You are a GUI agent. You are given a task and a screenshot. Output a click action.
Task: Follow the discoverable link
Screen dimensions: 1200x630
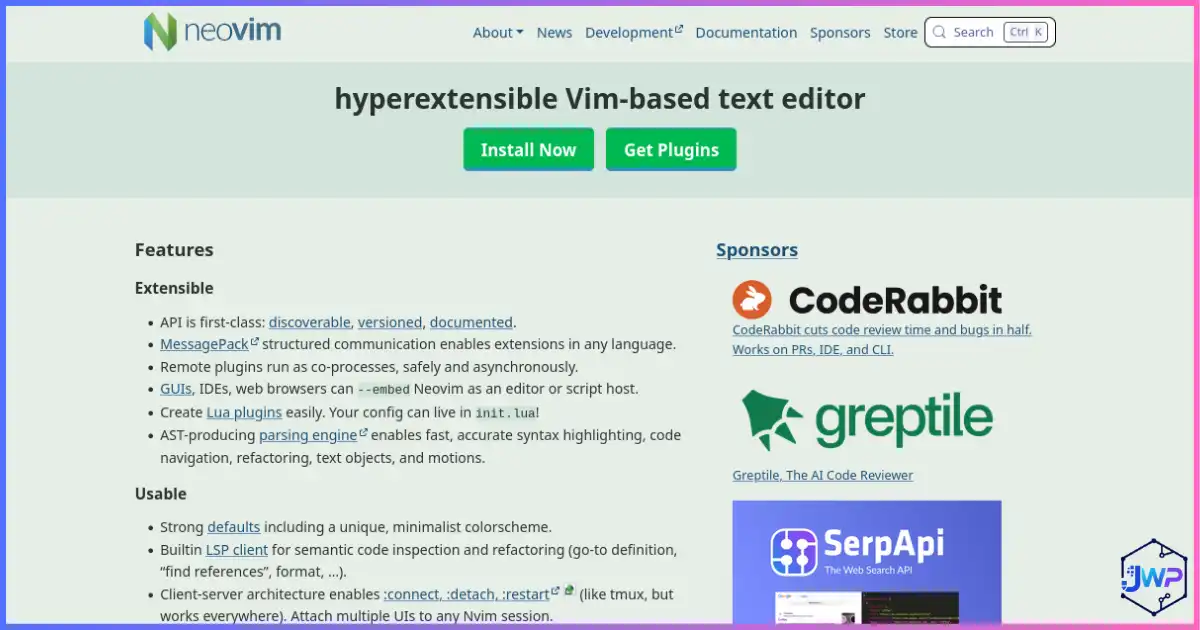[x=310, y=322]
